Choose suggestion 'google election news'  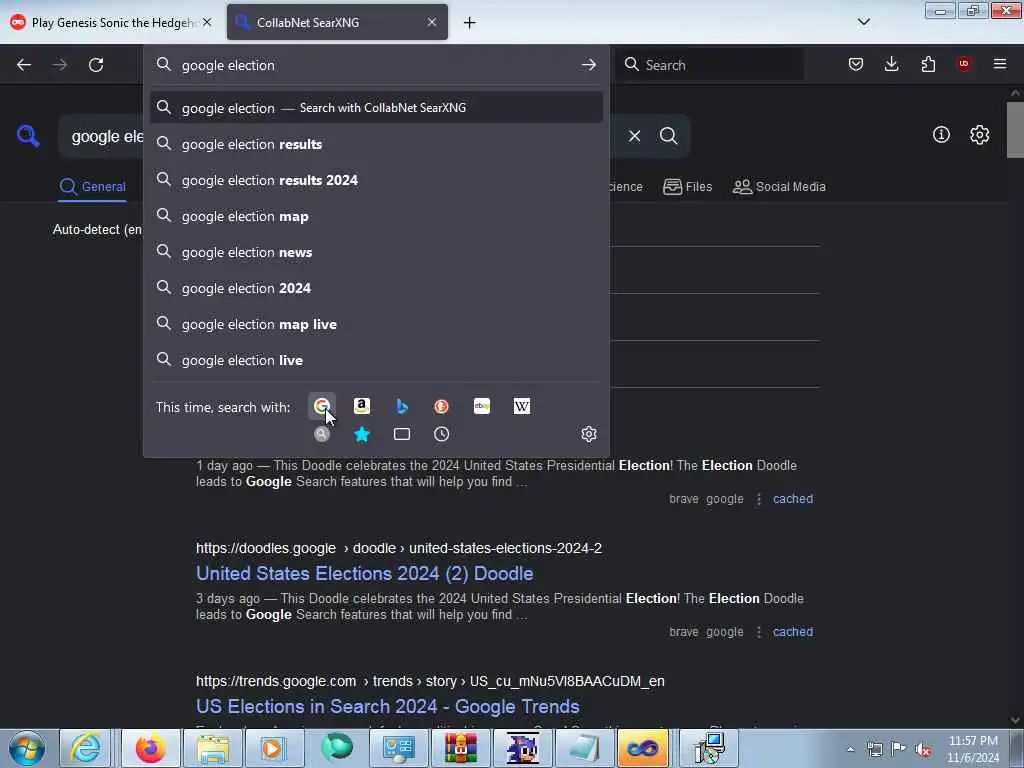tap(377, 252)
